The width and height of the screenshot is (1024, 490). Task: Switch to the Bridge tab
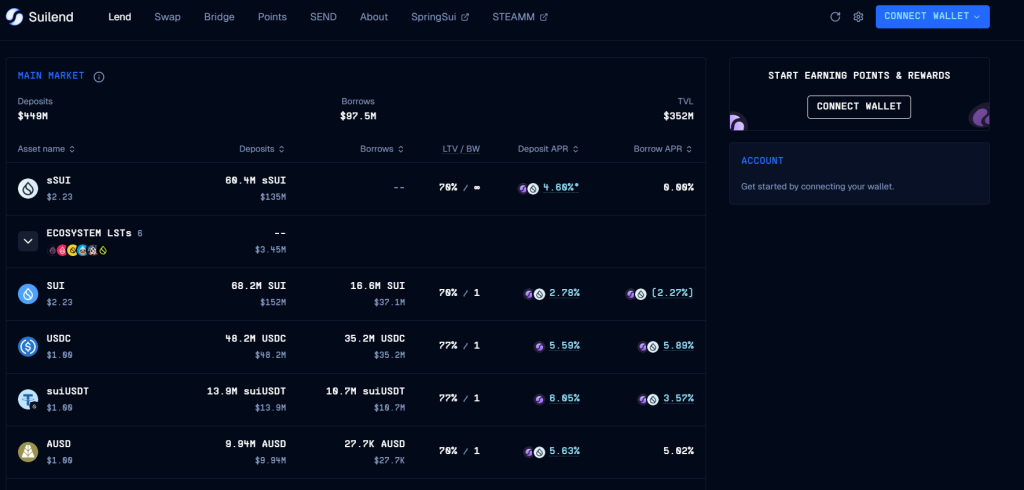pos(219,17)
